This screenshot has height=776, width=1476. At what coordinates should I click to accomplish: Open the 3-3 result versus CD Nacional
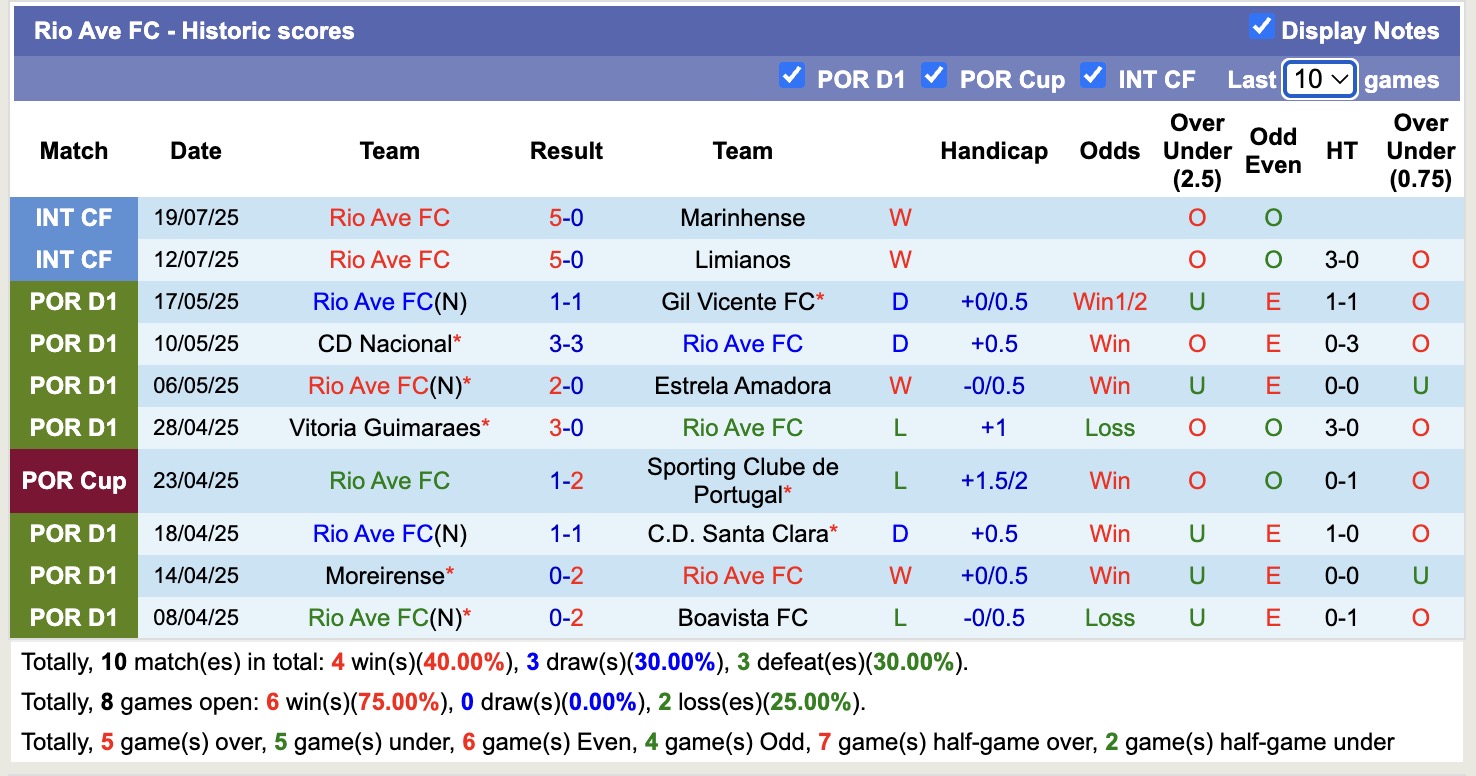[x=566, y=344]
